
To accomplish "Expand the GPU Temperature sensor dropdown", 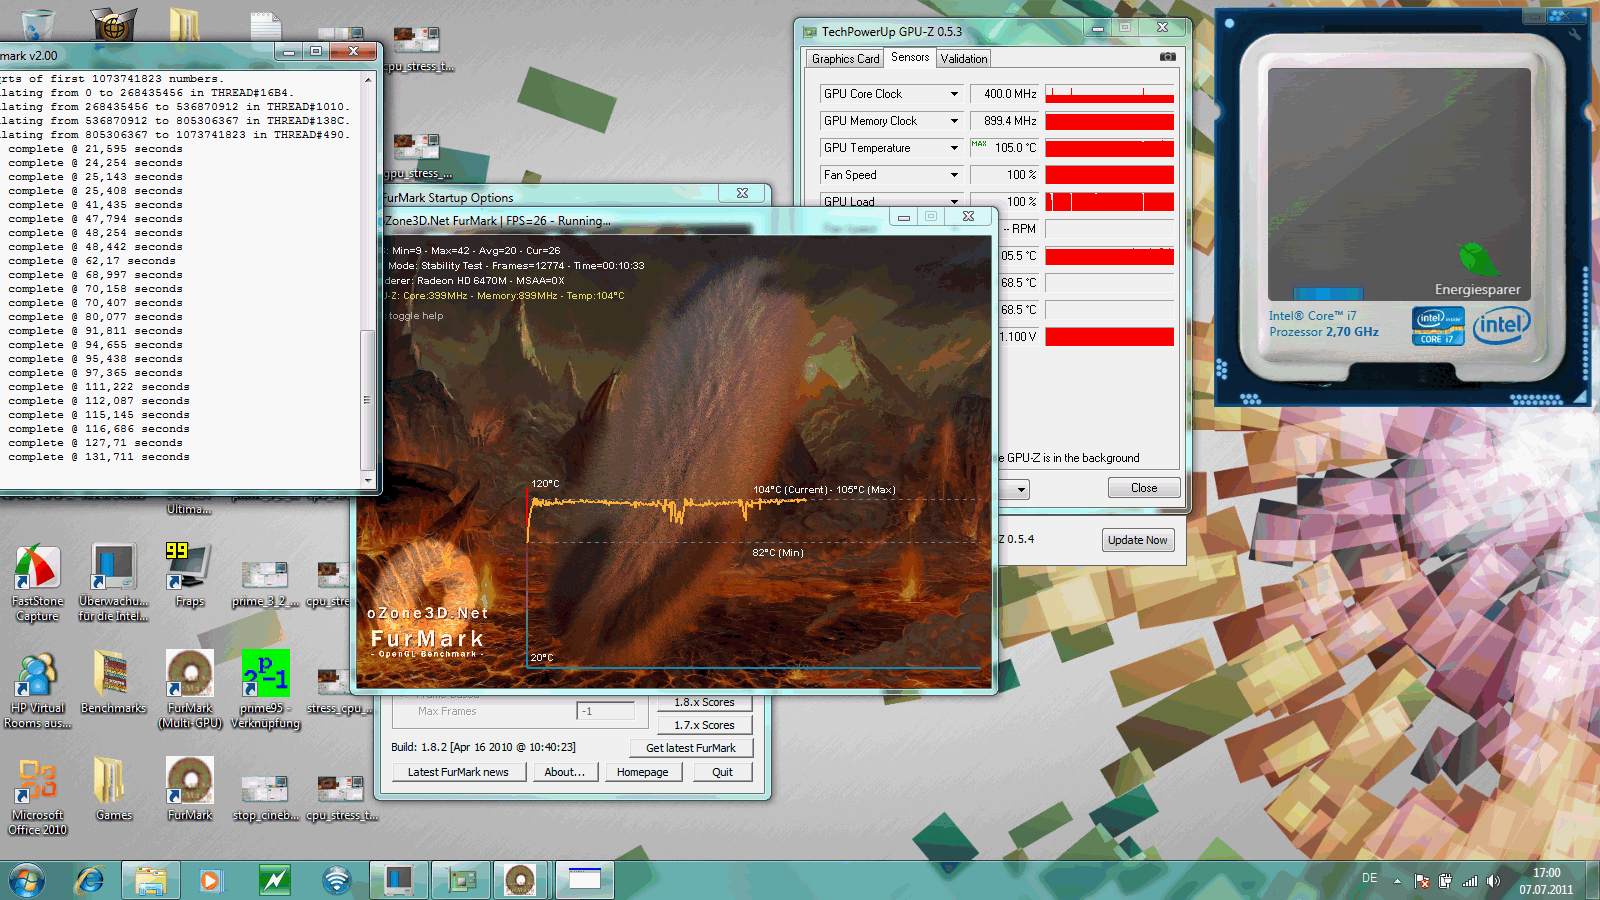I will (x=954, y=148).
